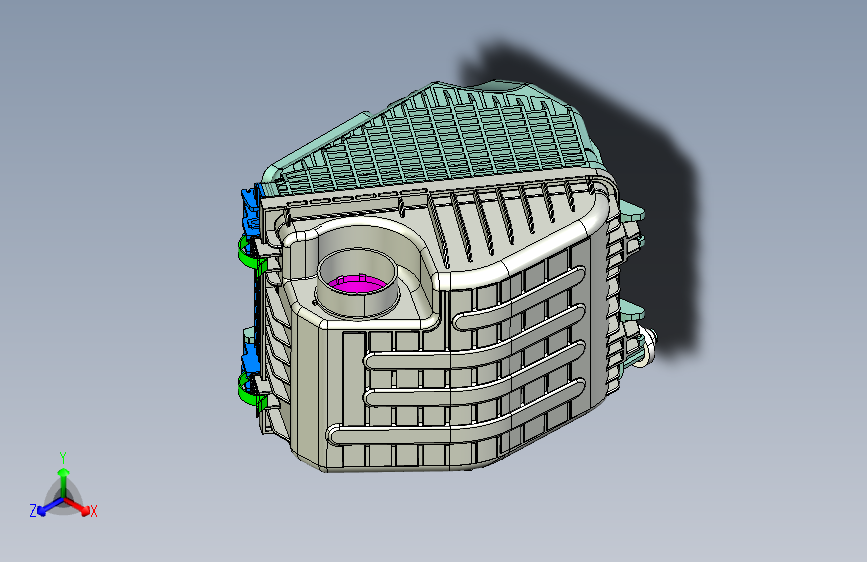The height and width of the screenshot is (562, 867).
Task: Select the magenta disc inside the round port
Action: pos(357,284)
